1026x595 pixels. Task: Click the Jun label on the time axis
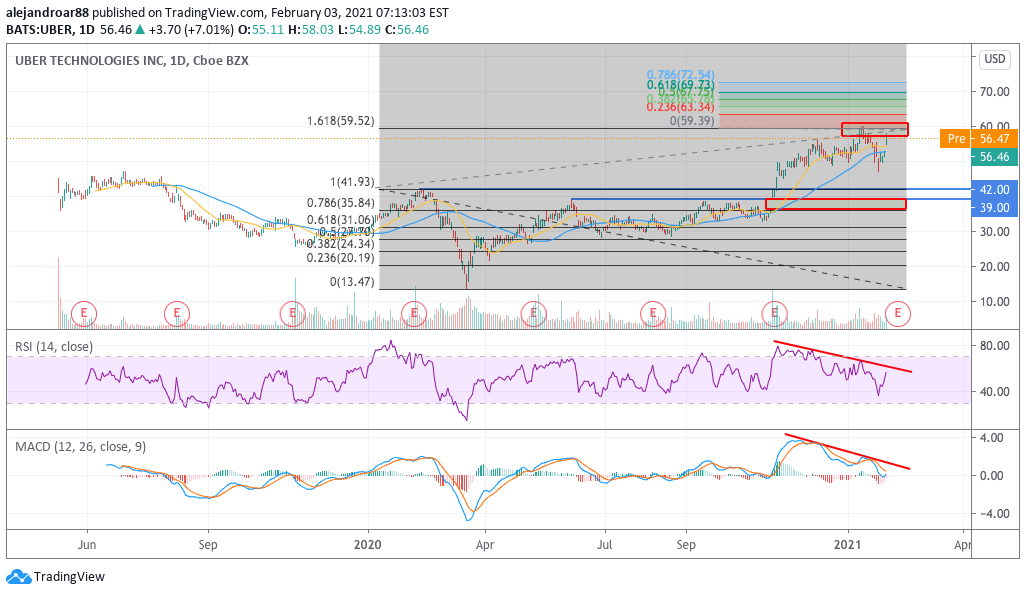click(x=87, y=545)
